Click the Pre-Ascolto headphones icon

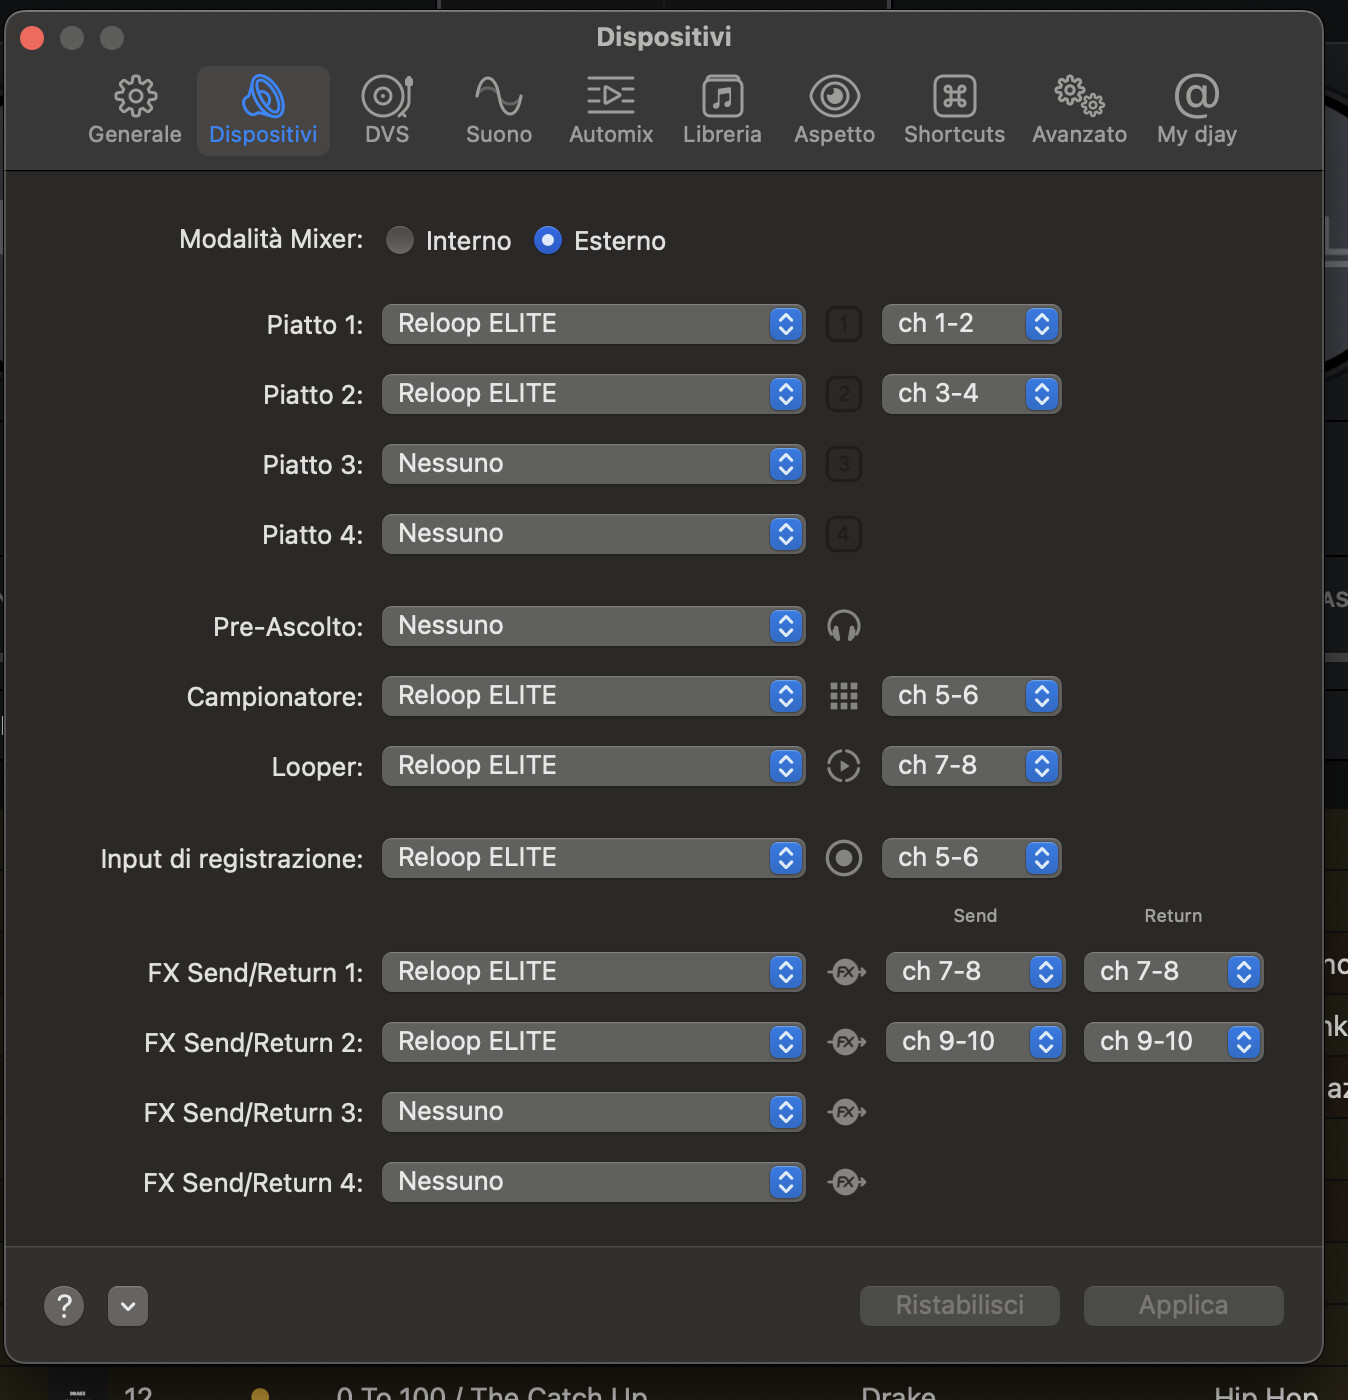[x=844, y=626]
